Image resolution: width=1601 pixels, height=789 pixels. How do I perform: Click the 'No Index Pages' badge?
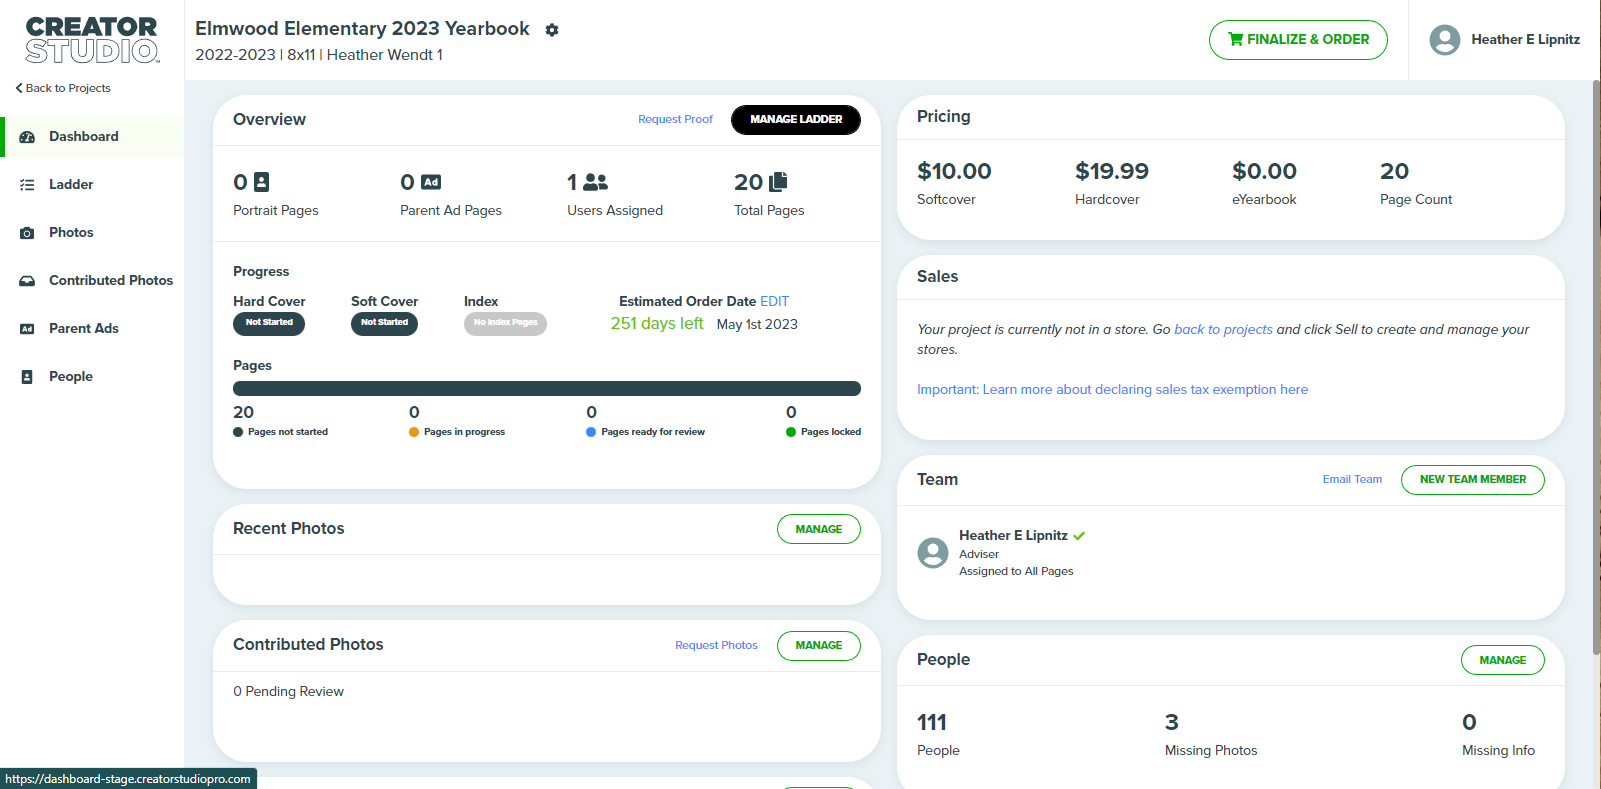click(x=505, y=323)
